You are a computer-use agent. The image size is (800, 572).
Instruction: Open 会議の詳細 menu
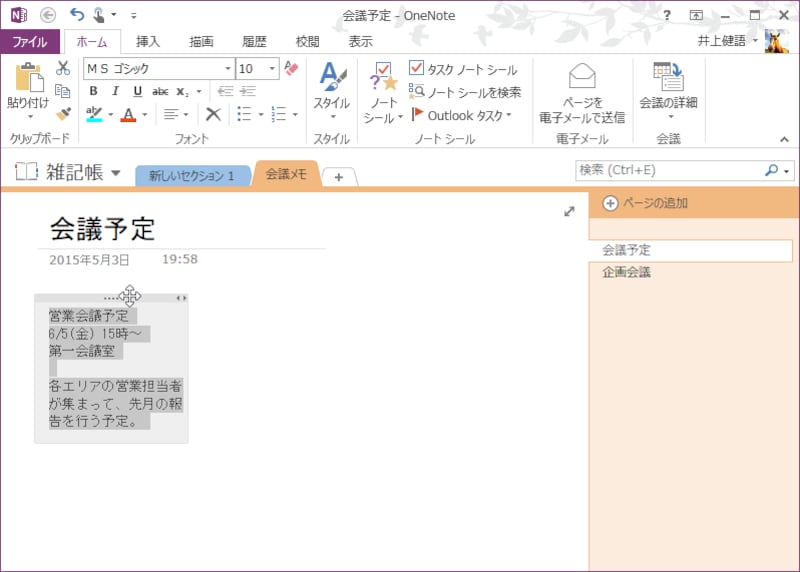click(668, 91)
